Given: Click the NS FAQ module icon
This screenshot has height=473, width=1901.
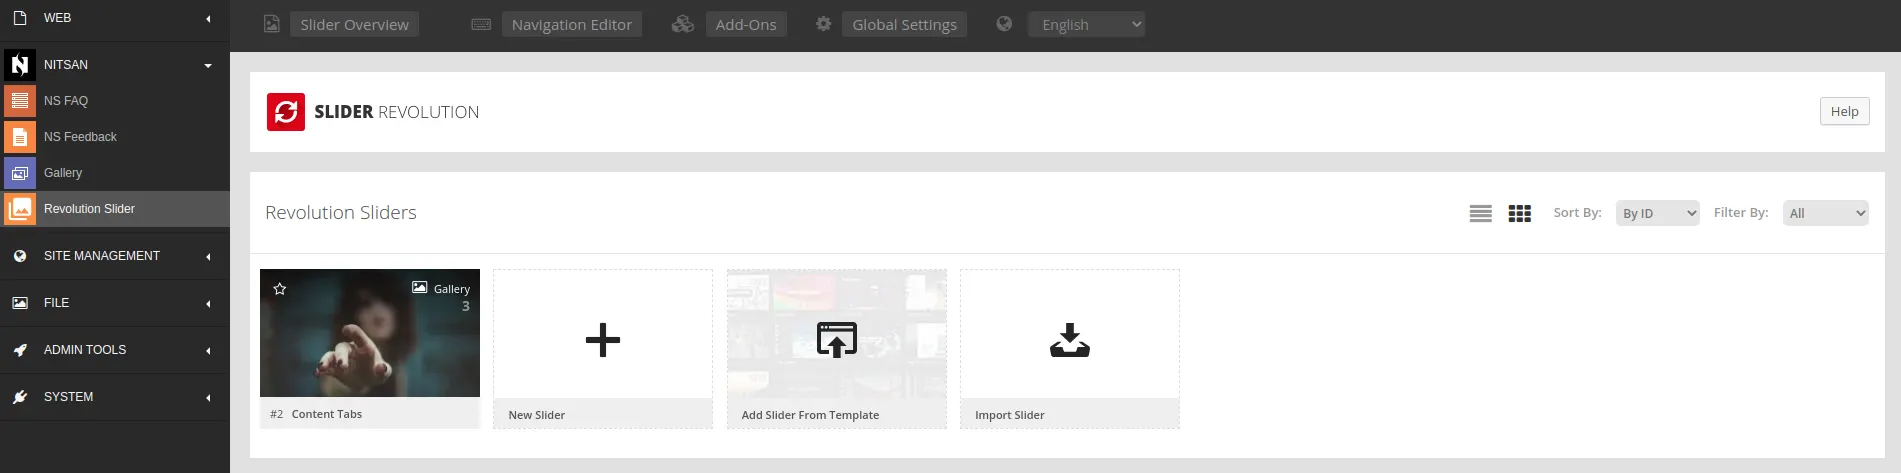Looking at the screenshot, I should (x=19, y=101).
